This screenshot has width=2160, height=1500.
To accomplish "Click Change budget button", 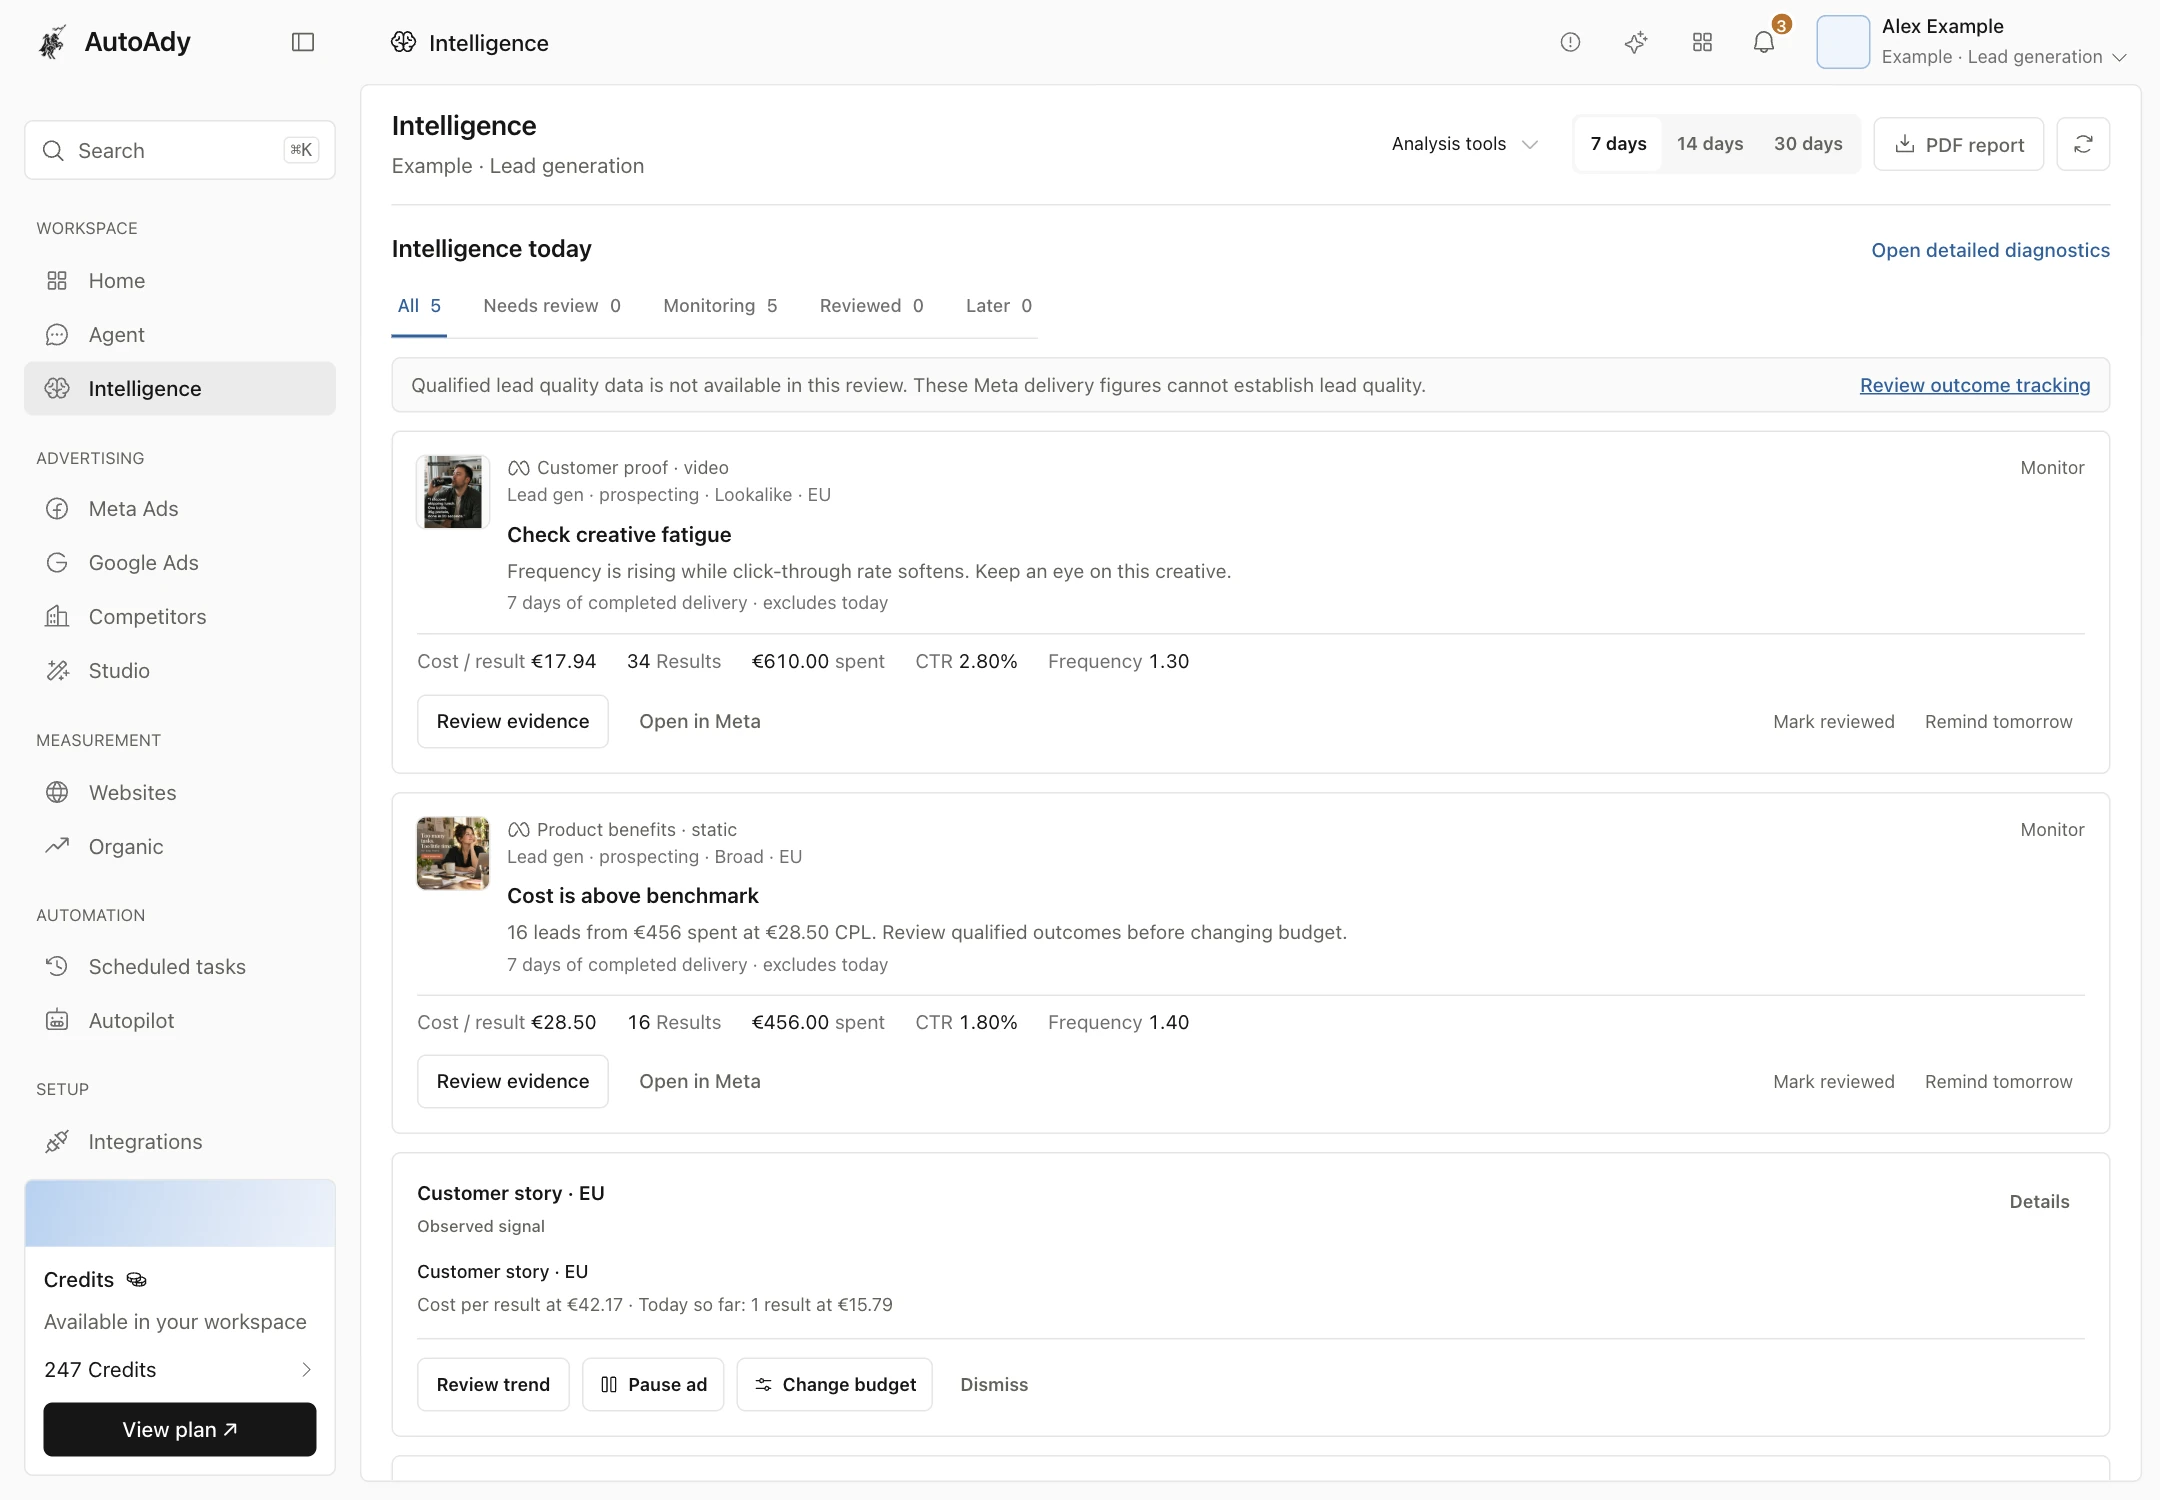I will coord(835,1384).
